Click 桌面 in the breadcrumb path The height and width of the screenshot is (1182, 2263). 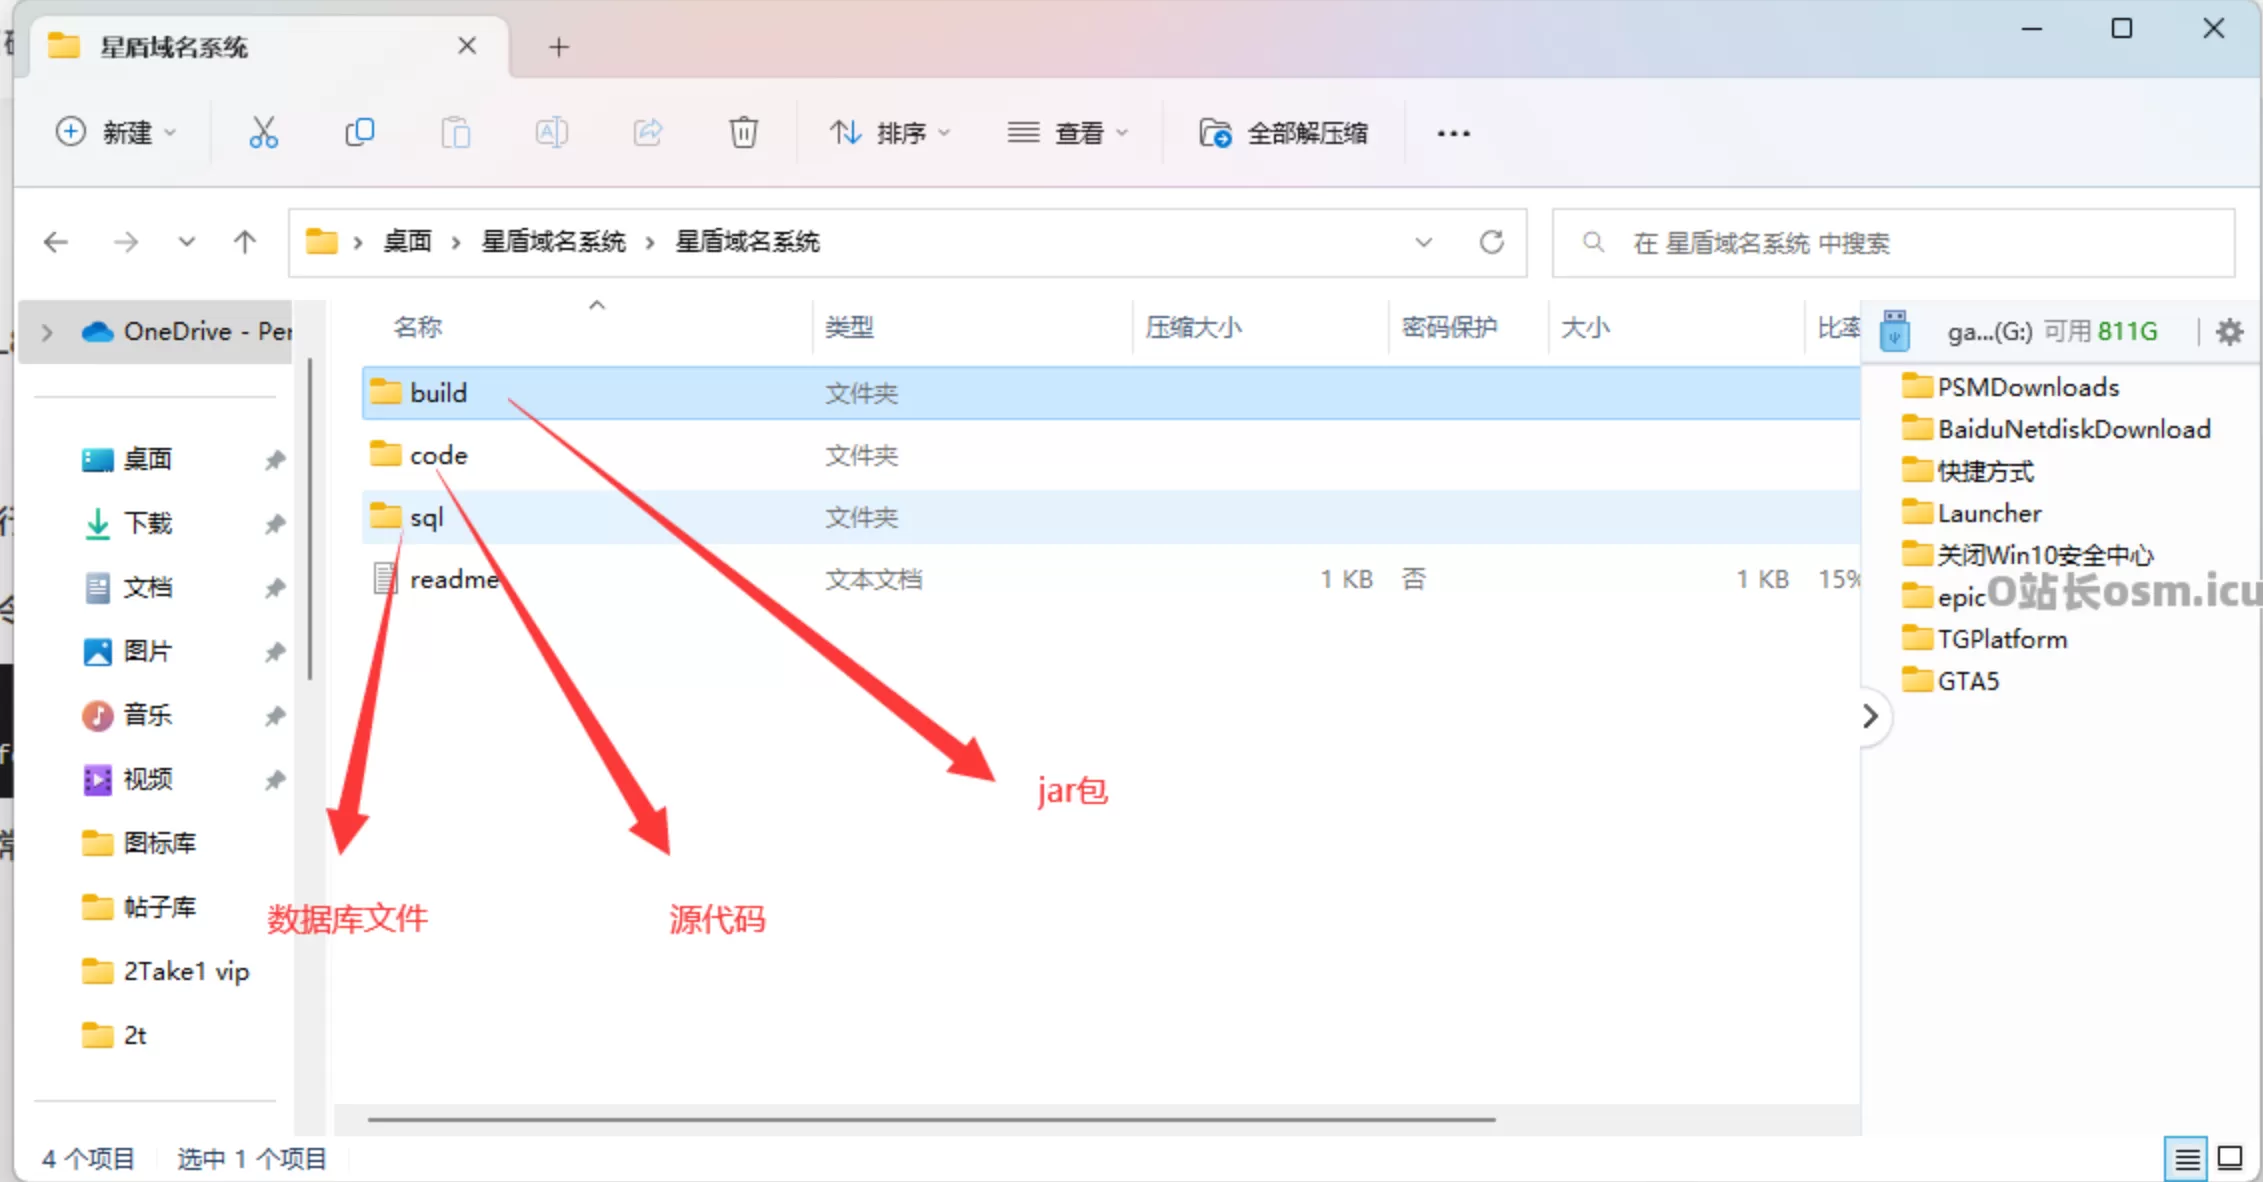(407, 242)
